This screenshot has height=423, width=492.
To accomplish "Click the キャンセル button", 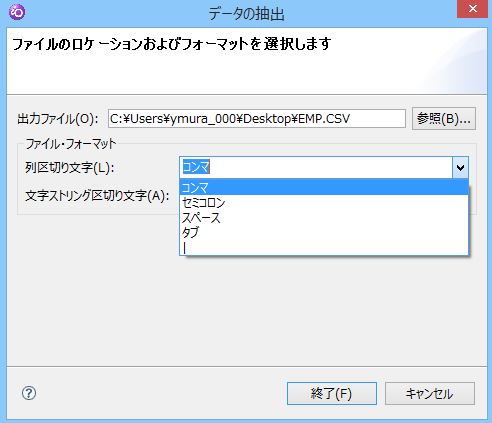I will click(430, 394).
